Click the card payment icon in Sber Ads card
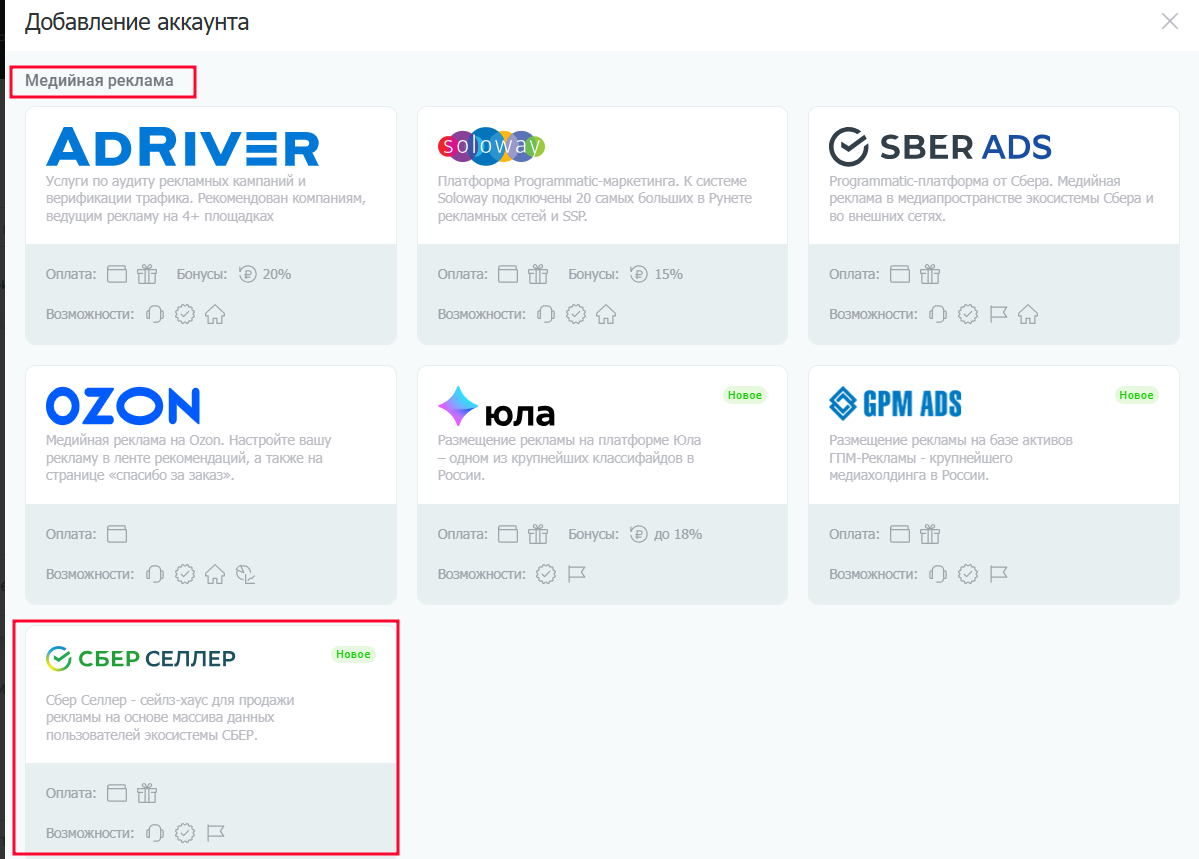This screenshot has width=1199, height=859. pyautogui.click(x=900, y=274)
